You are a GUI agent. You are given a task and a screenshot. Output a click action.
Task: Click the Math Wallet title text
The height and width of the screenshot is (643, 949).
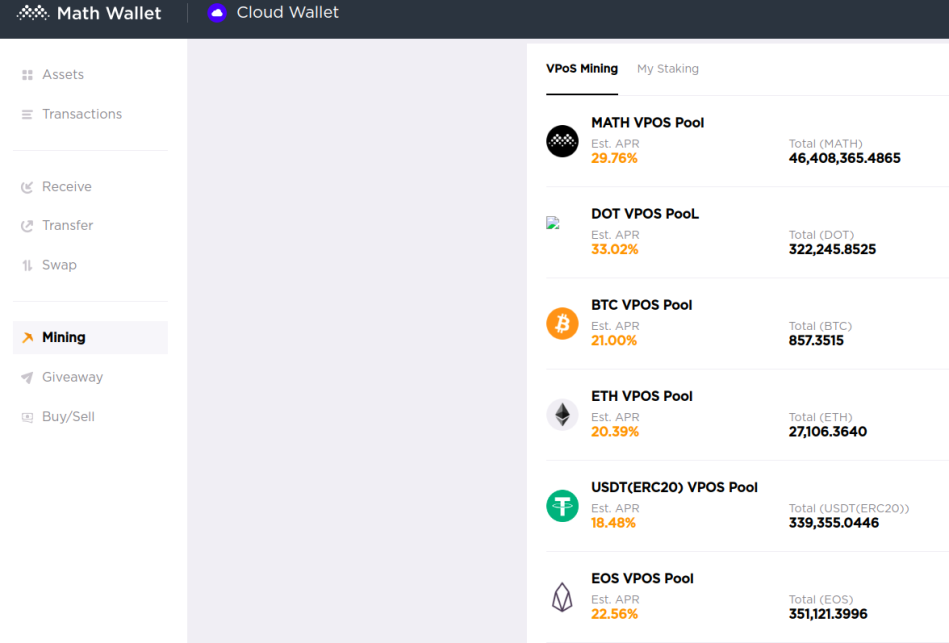[x=109, y=13]
